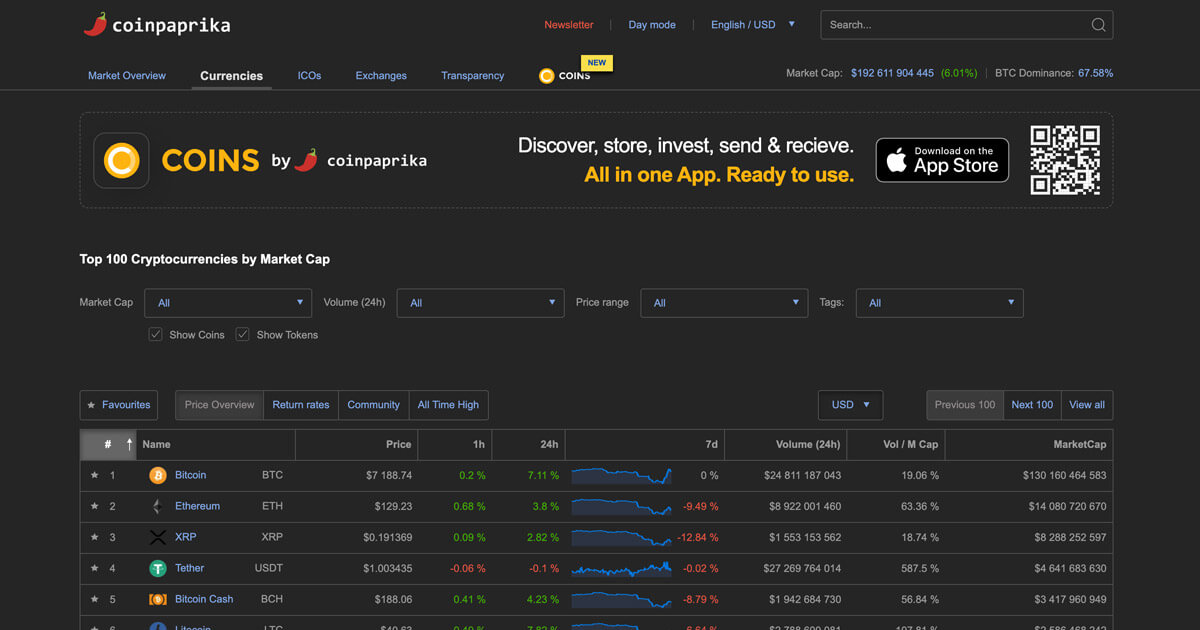Screen dimensions: 1200x630
Task: Focus the Search input field
Action: click(955, 25)
